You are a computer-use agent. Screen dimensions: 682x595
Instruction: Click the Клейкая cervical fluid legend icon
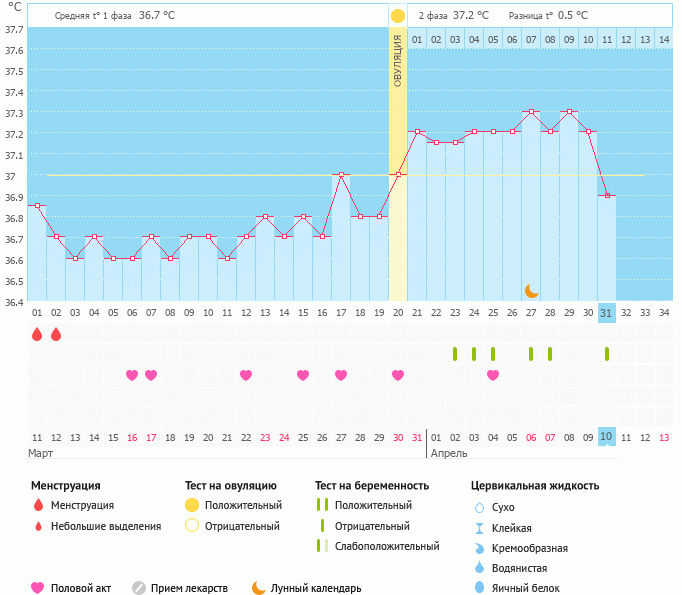click(479, 528)
